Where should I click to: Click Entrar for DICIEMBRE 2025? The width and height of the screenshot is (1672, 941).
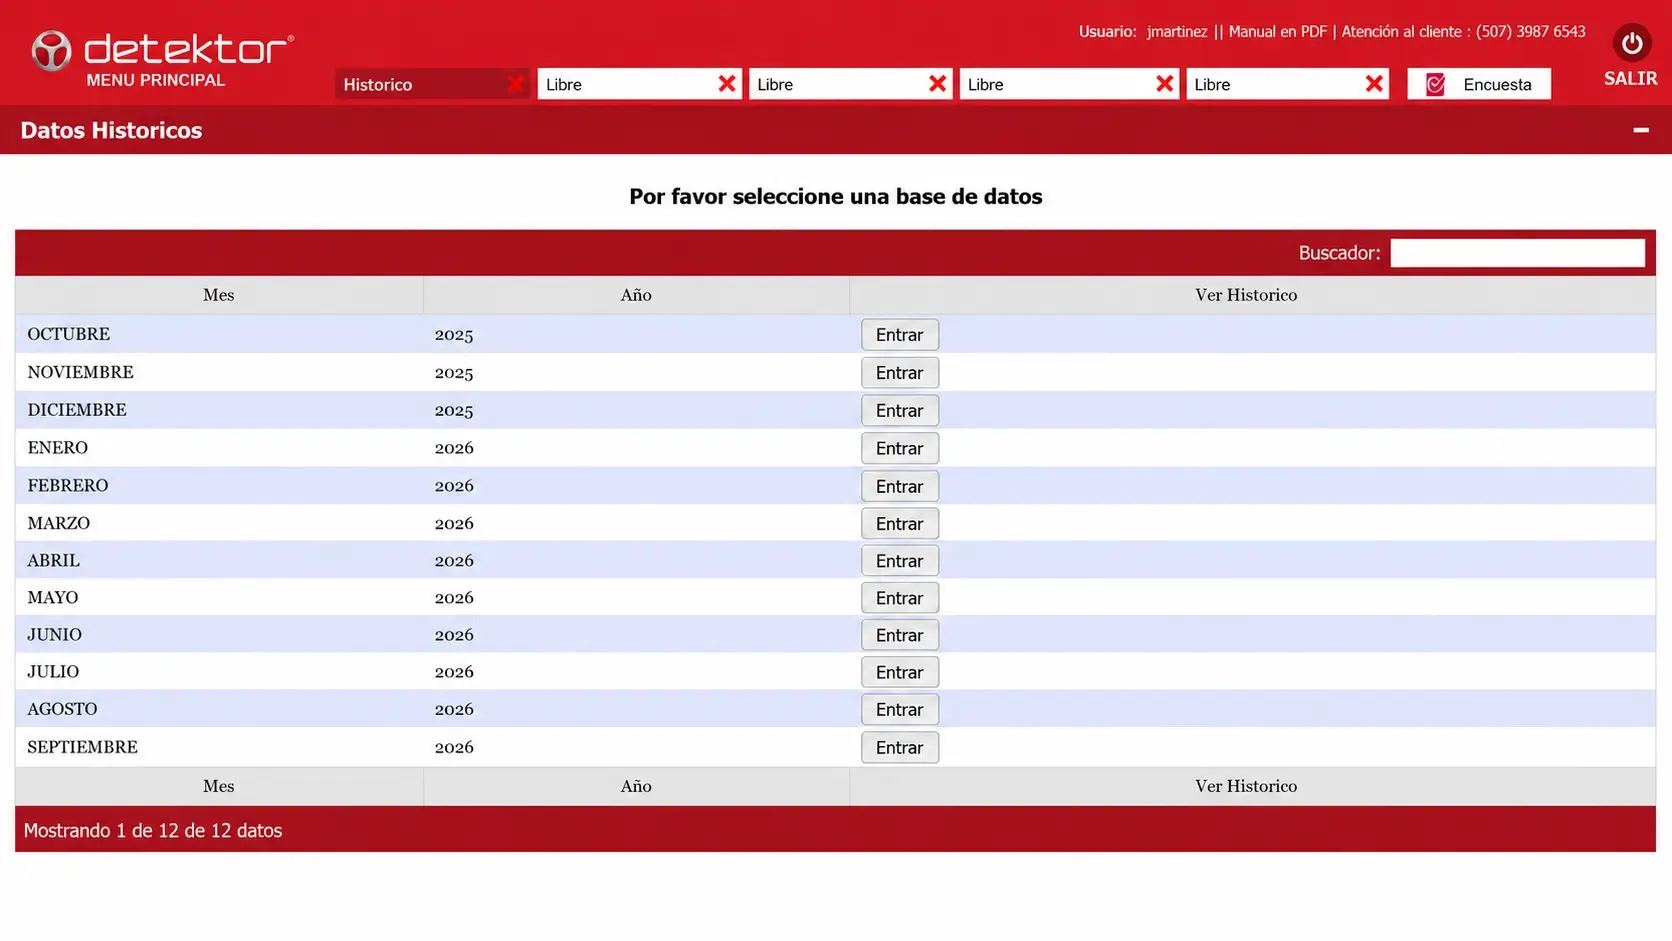coord(900,411)
